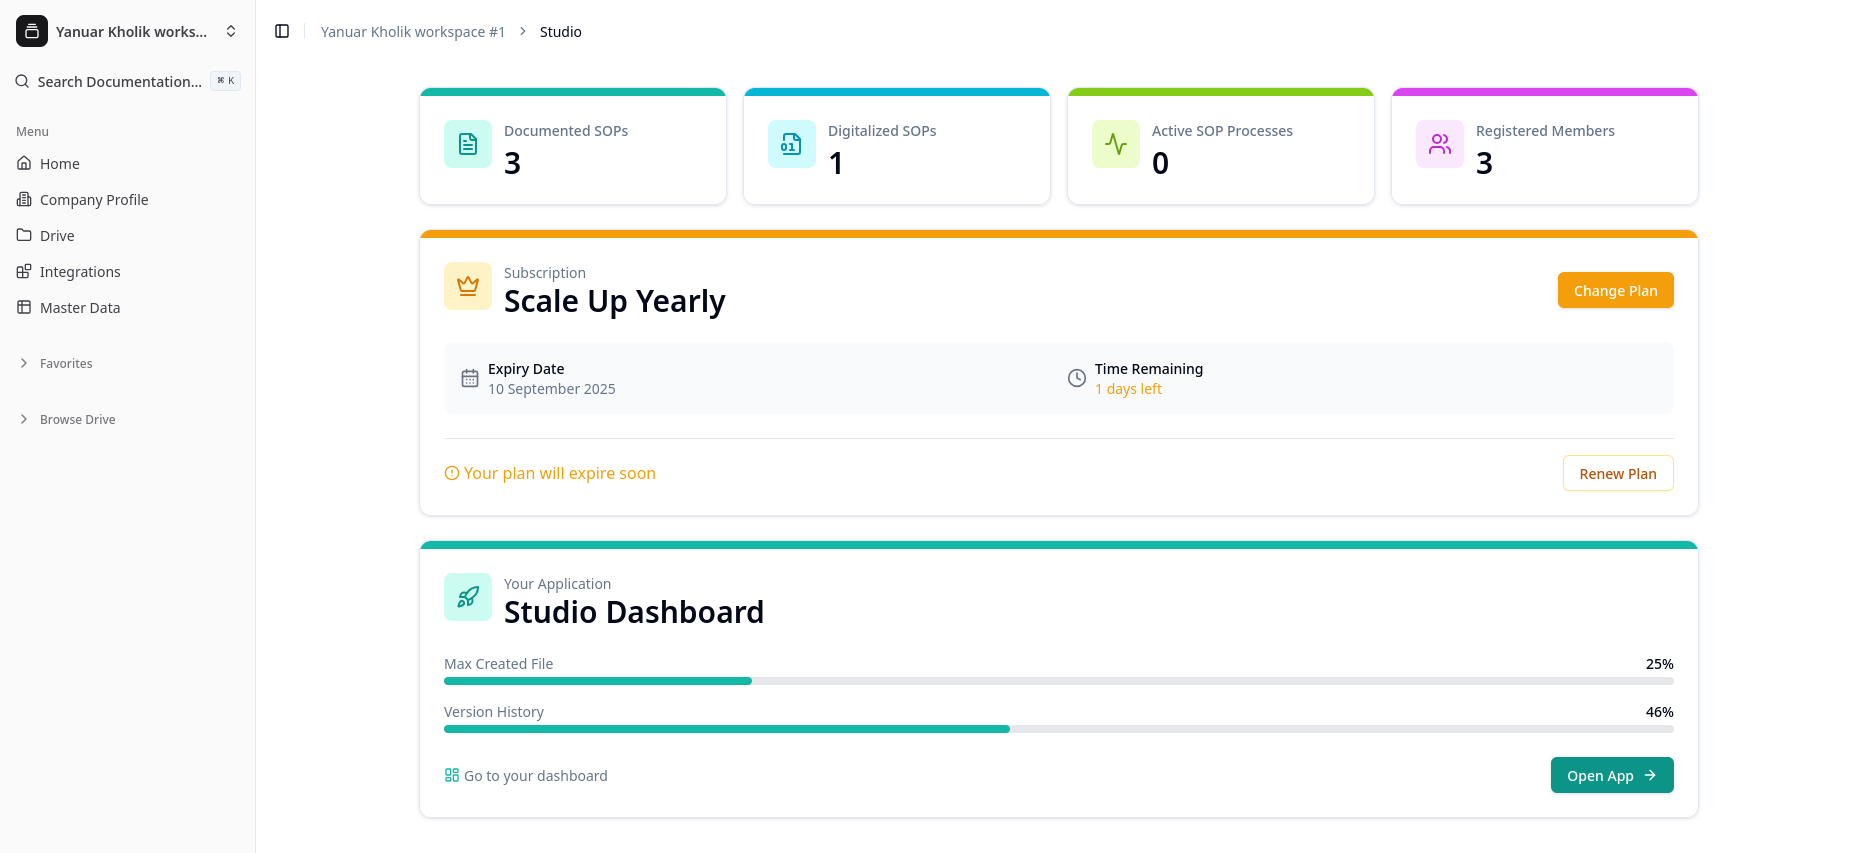1862x853 pixels.
Task: Focus the Search Documentation field
Action: tap(120, 82)
